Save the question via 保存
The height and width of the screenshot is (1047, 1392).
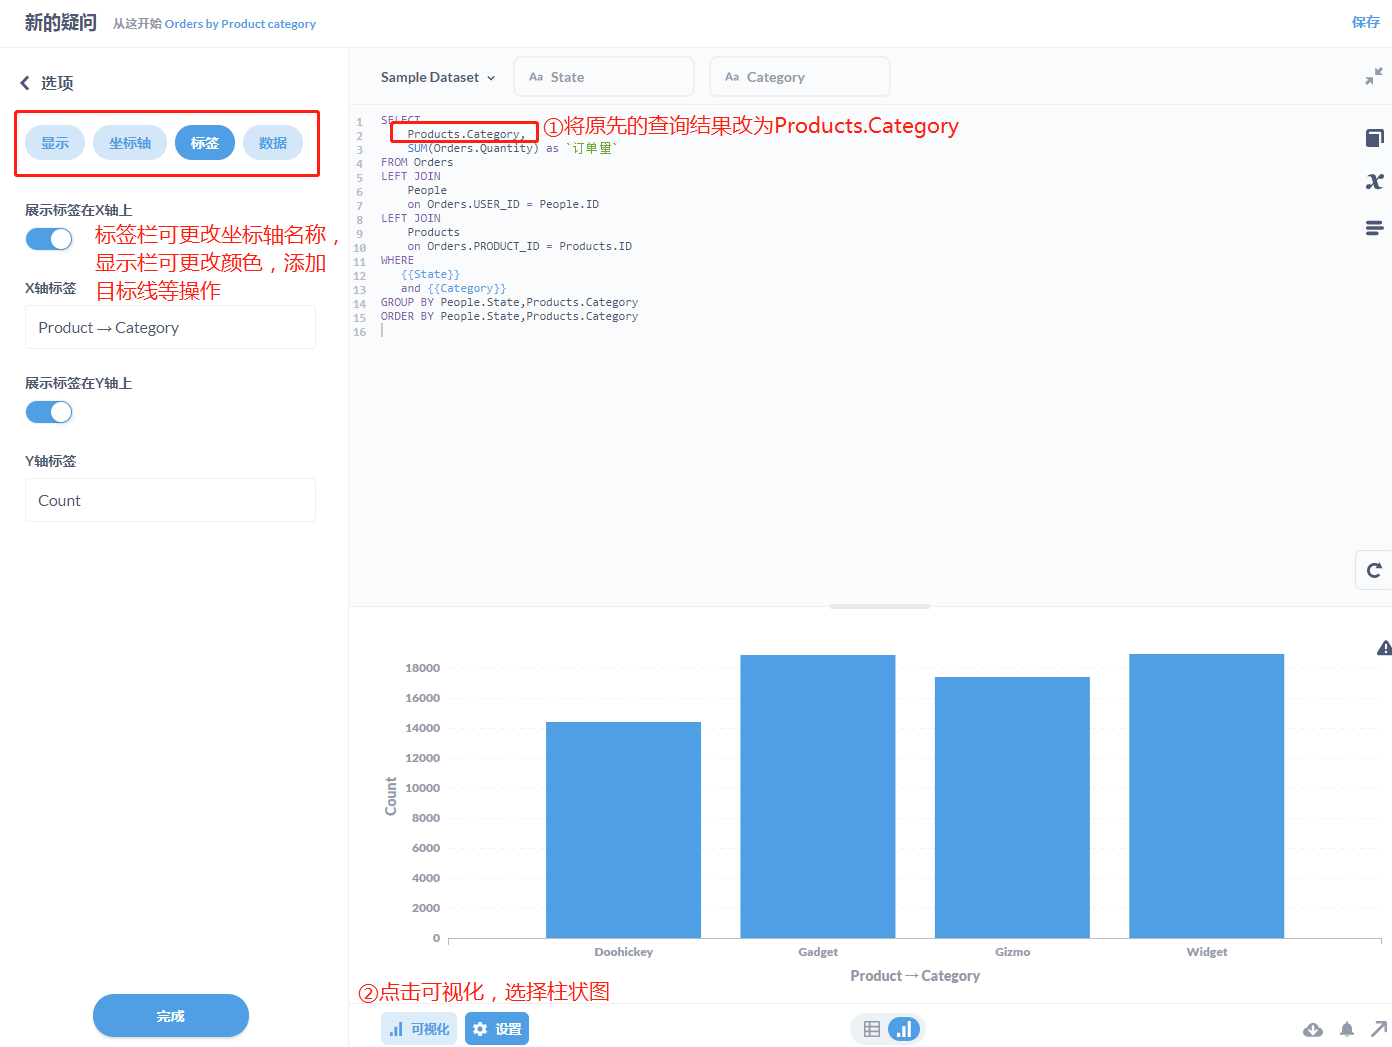[x=1366, y=21]
